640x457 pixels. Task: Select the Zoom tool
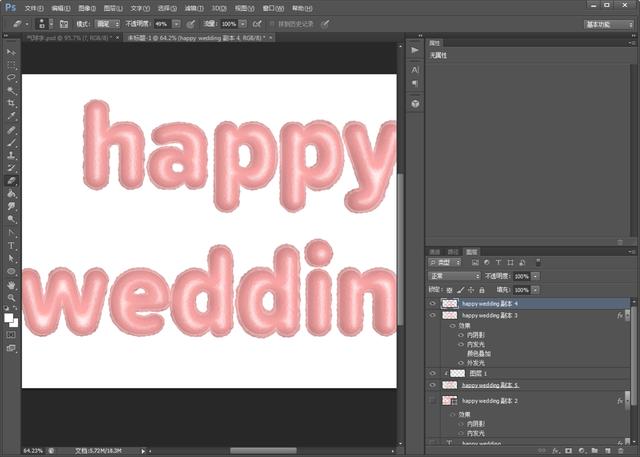11,297
